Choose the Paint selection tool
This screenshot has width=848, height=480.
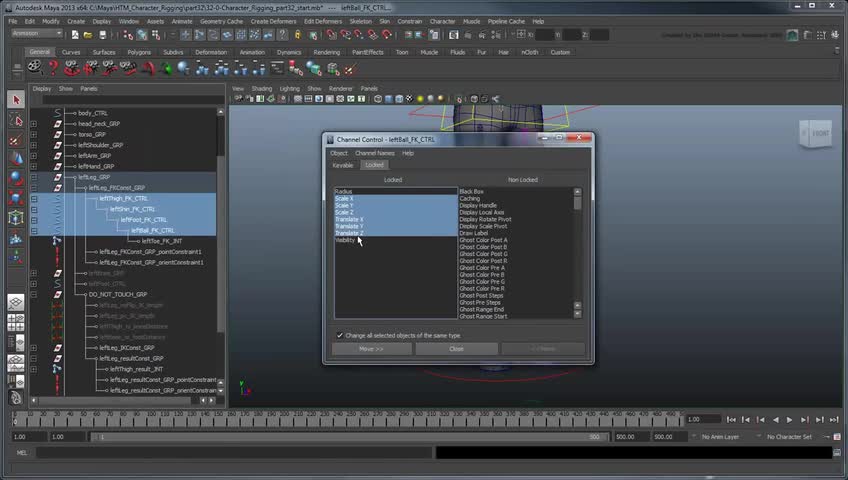tap(16, 139)
